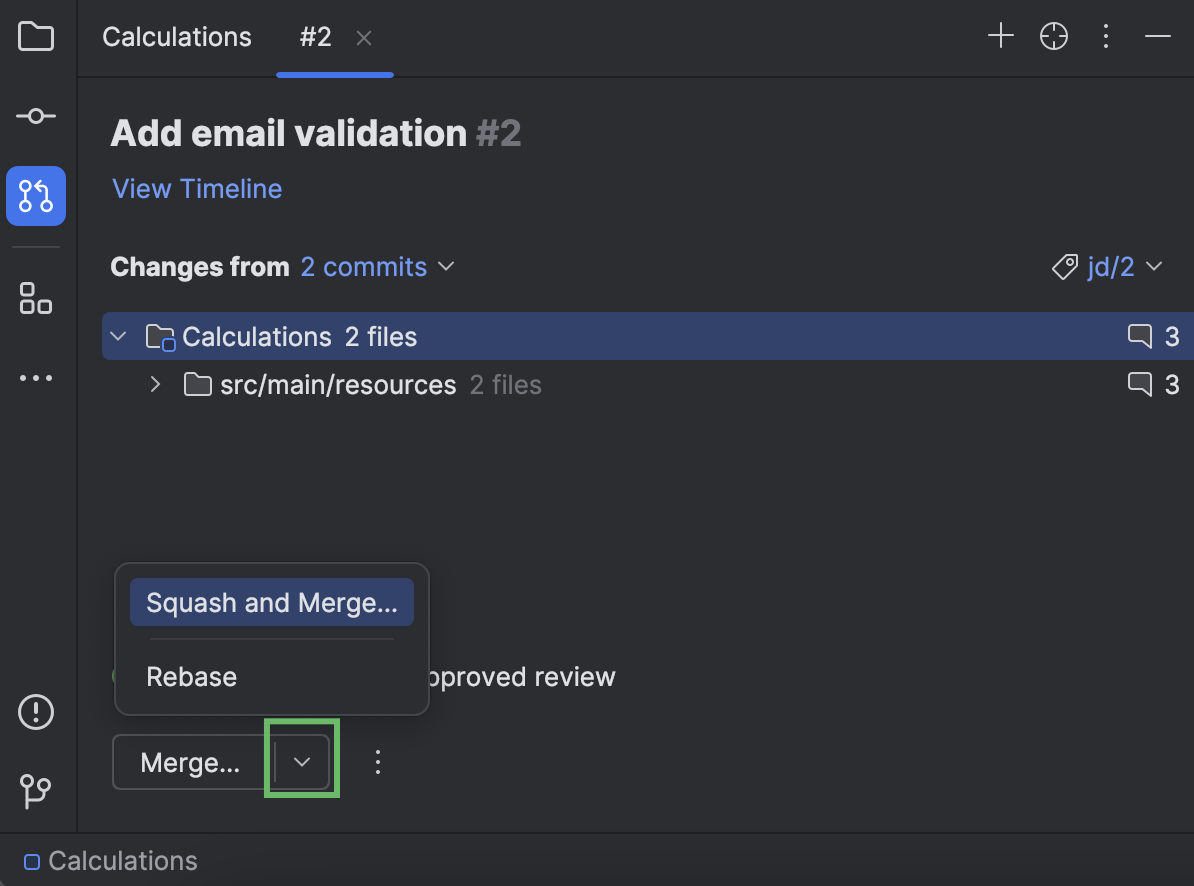Show more tool windows via ellipsis icon

(x=36, y=377)
